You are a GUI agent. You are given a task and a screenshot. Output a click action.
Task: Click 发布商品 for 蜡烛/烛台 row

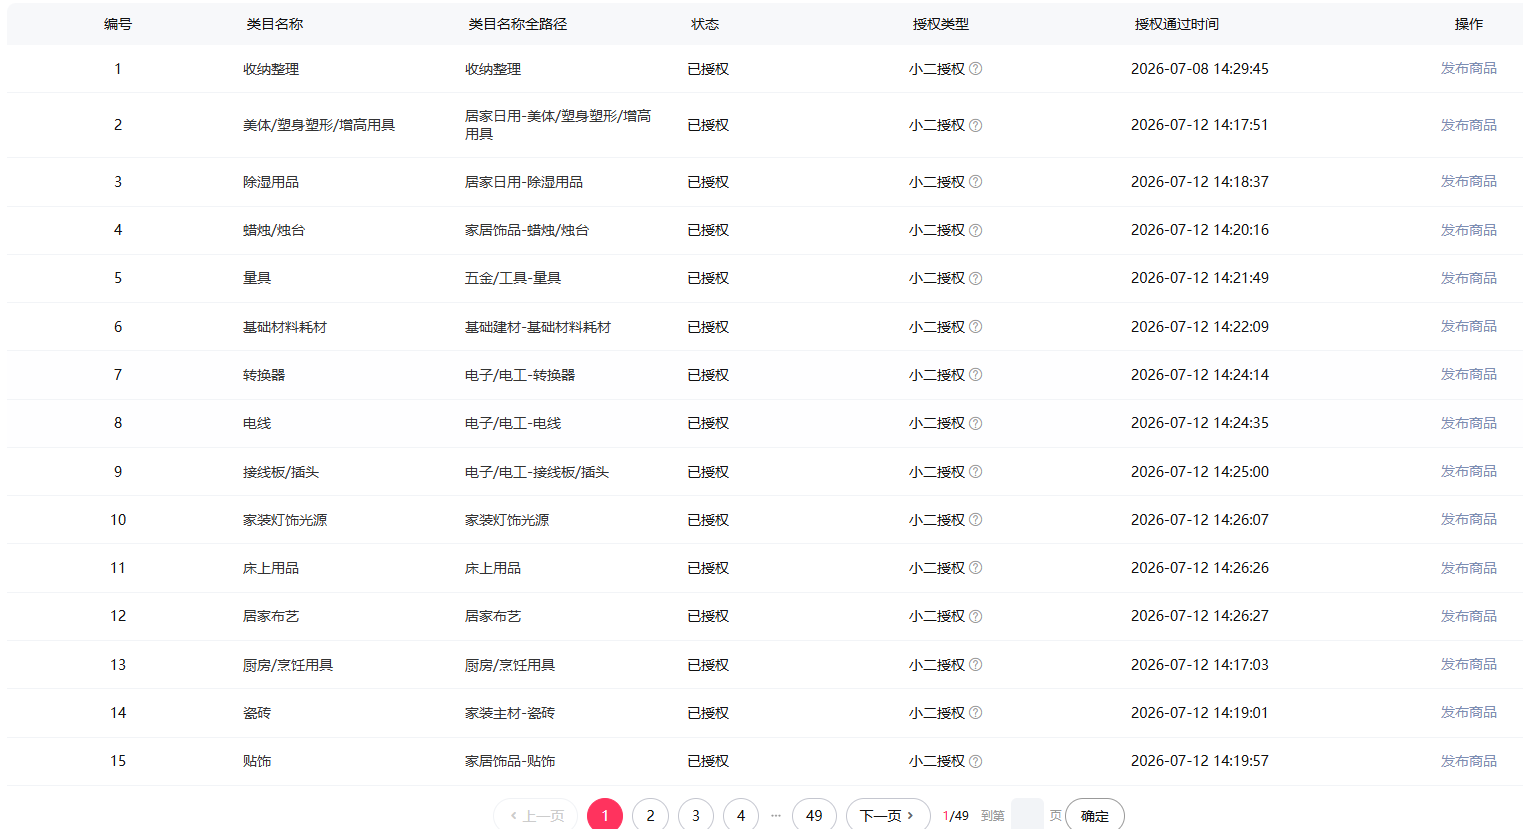pos(1468,230)
